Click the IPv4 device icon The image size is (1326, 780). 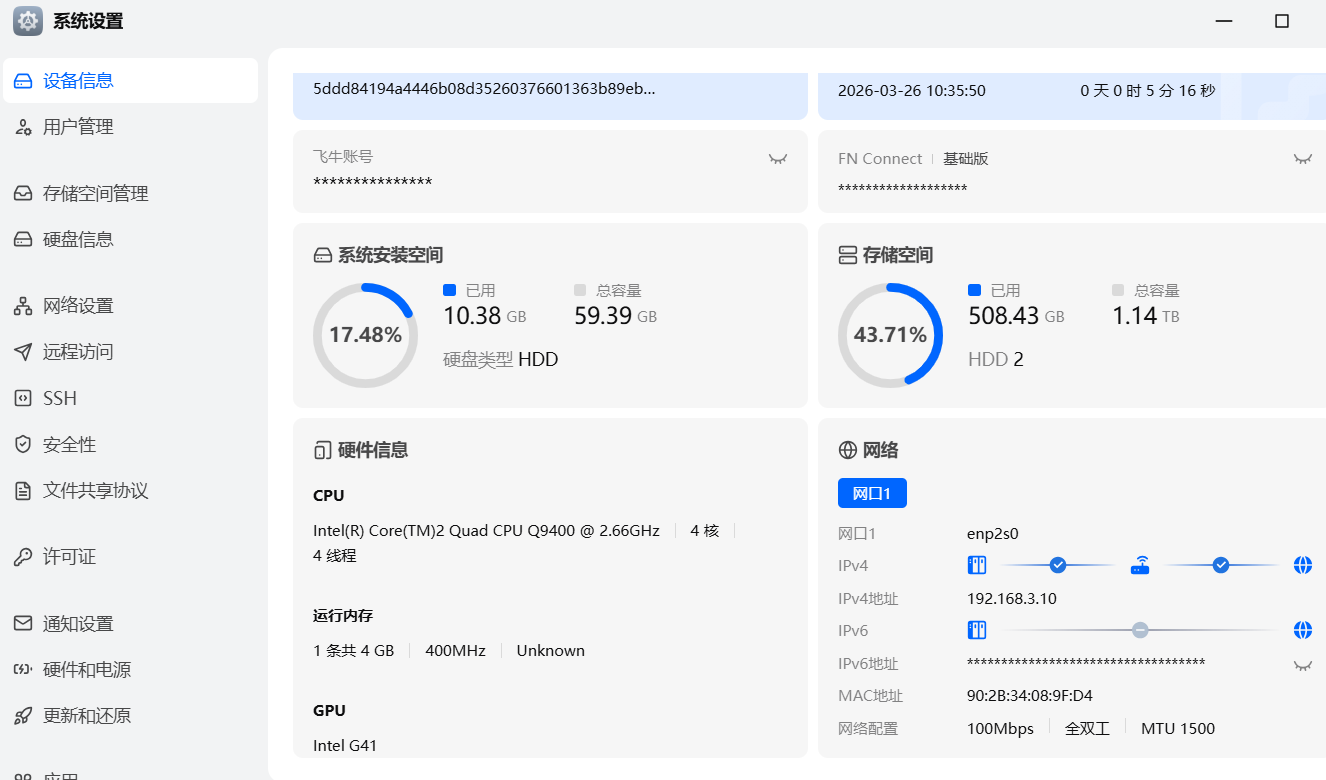point(977,565)
